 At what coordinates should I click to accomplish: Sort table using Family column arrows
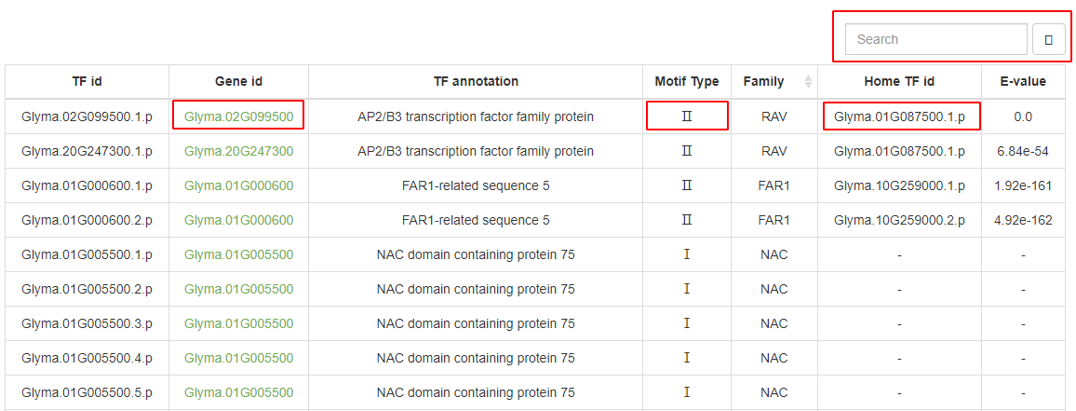[x=808, y=82]
